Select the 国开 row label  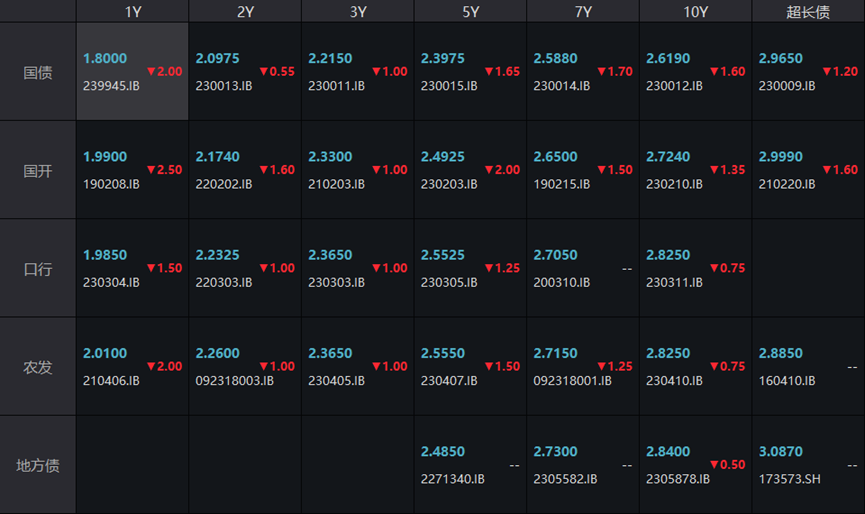point(38,170)
